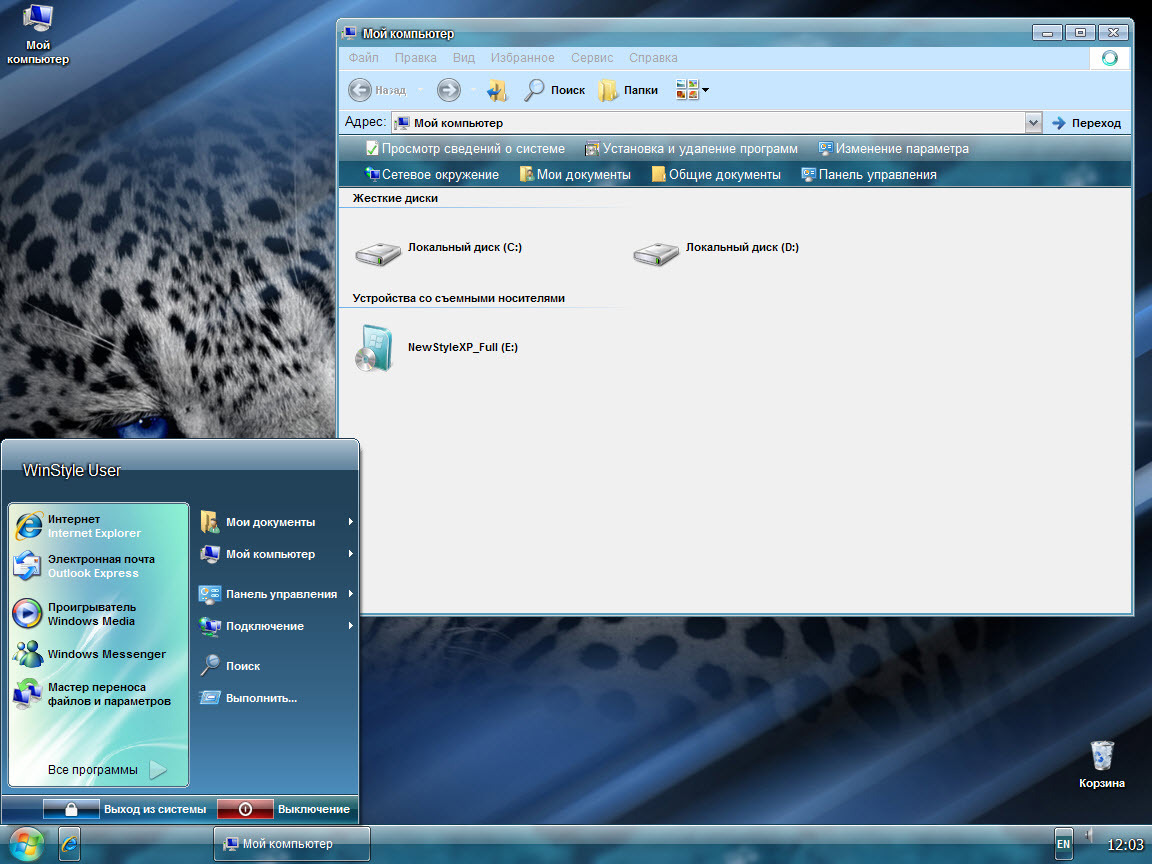
Task: Click the volume speaker icon in the tray
Action: (1089, 835)
